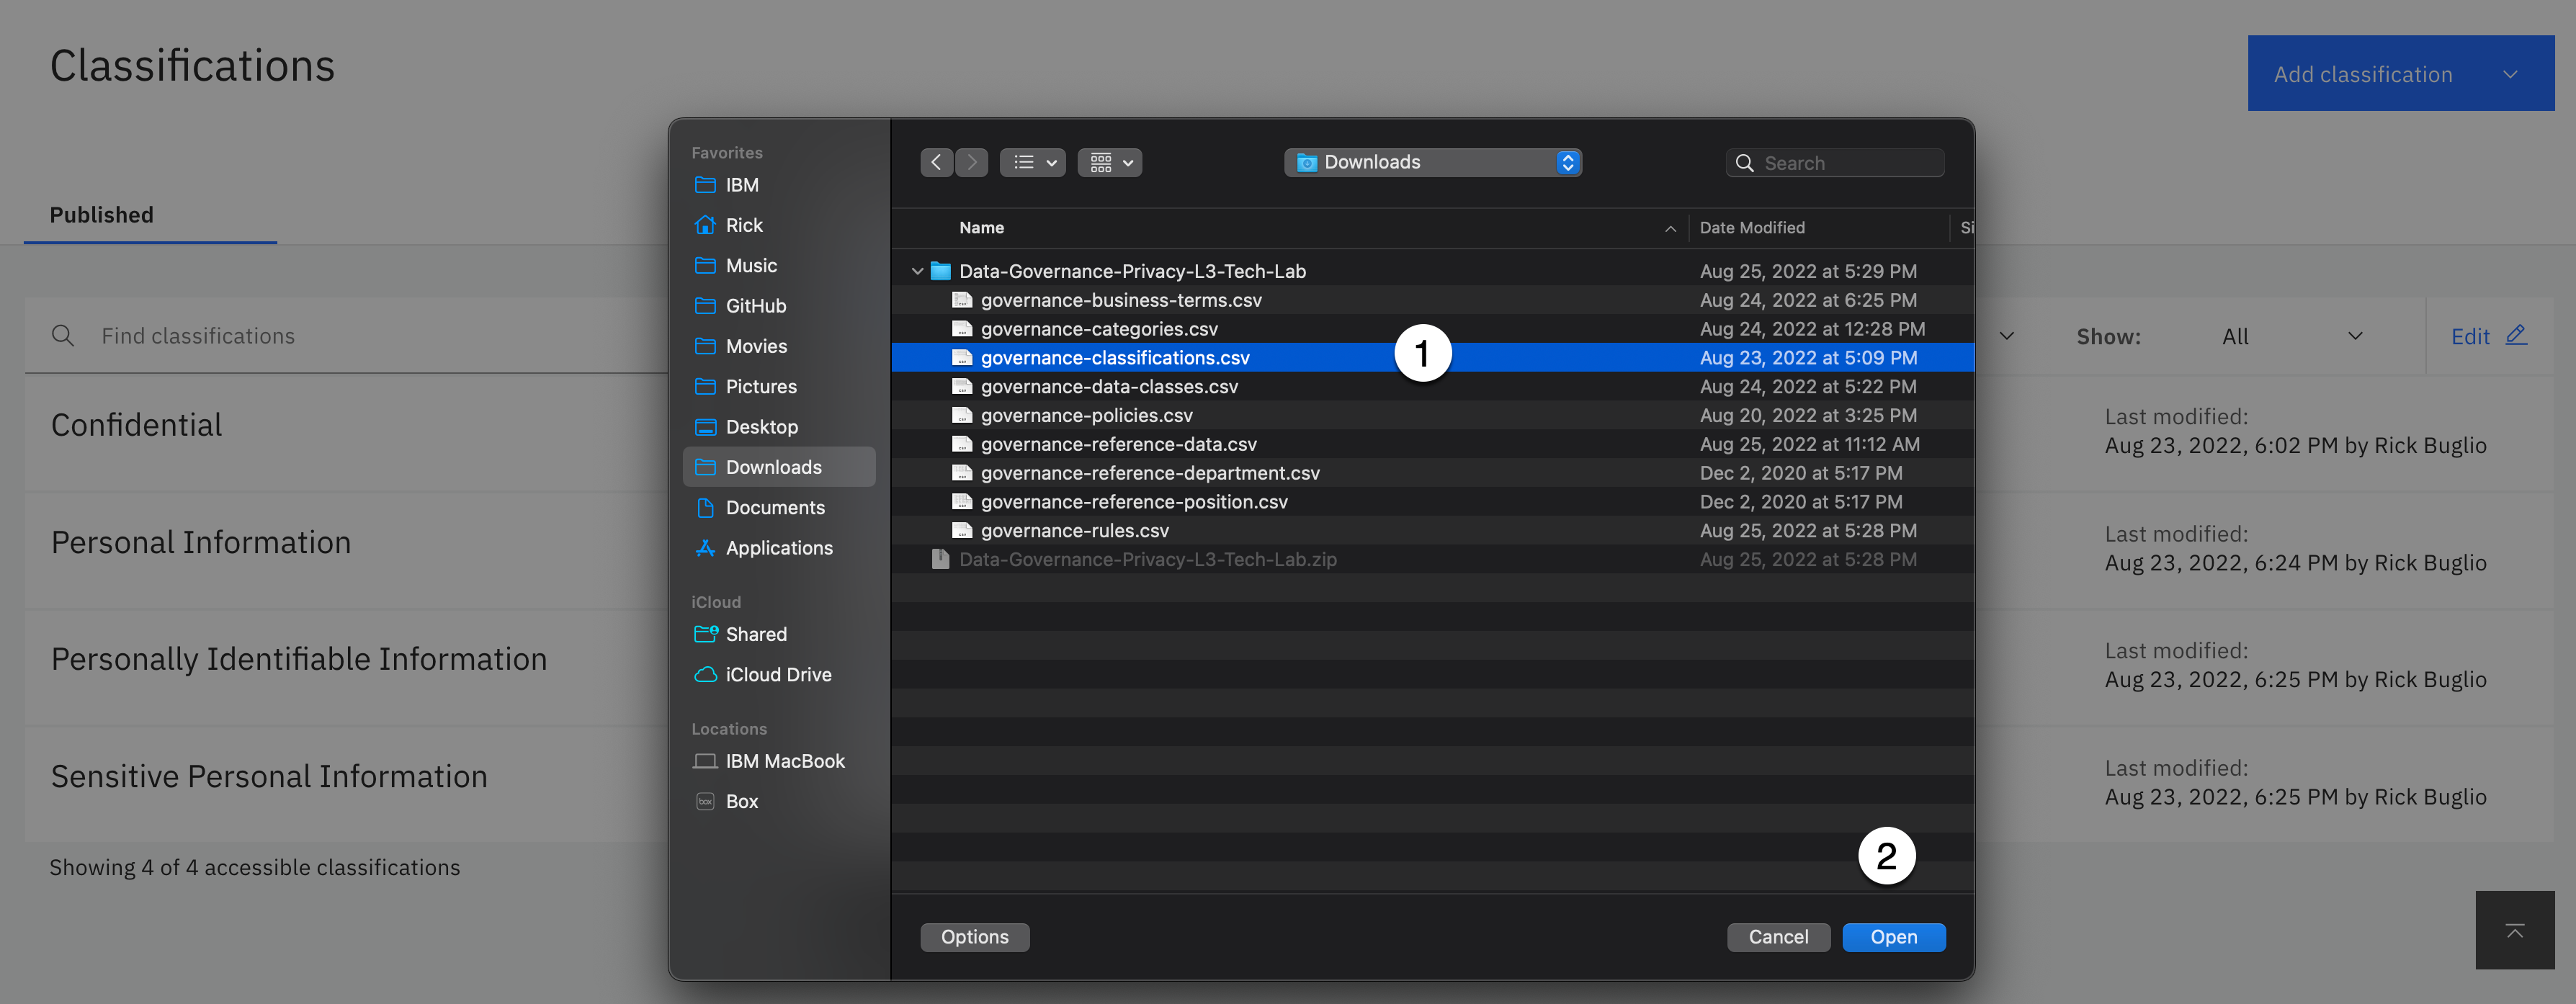The width and height of the screenshot is (2576, 1004).
Task: Select governance-classifications.csv file
Action: [1114, 358]
